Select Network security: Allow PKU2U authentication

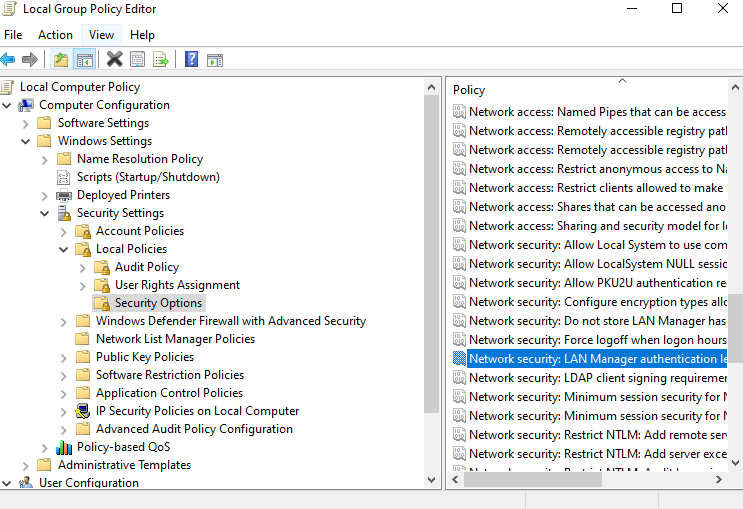pos(598,283)
